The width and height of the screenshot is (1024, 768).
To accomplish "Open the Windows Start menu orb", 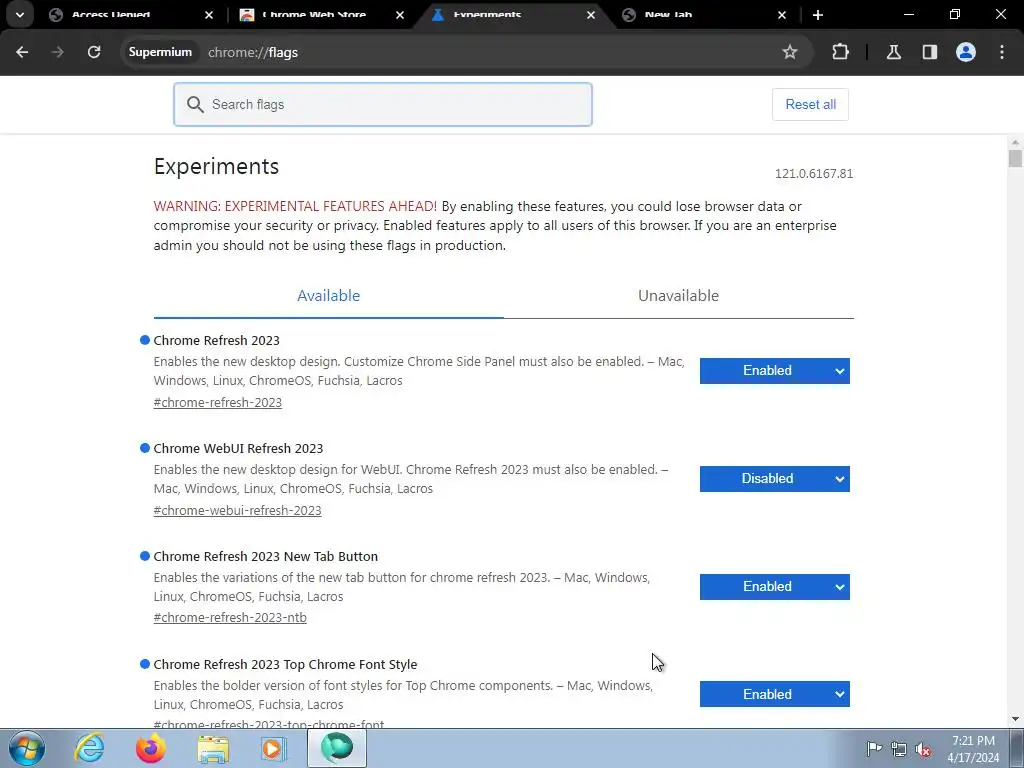I will (27, 748).
